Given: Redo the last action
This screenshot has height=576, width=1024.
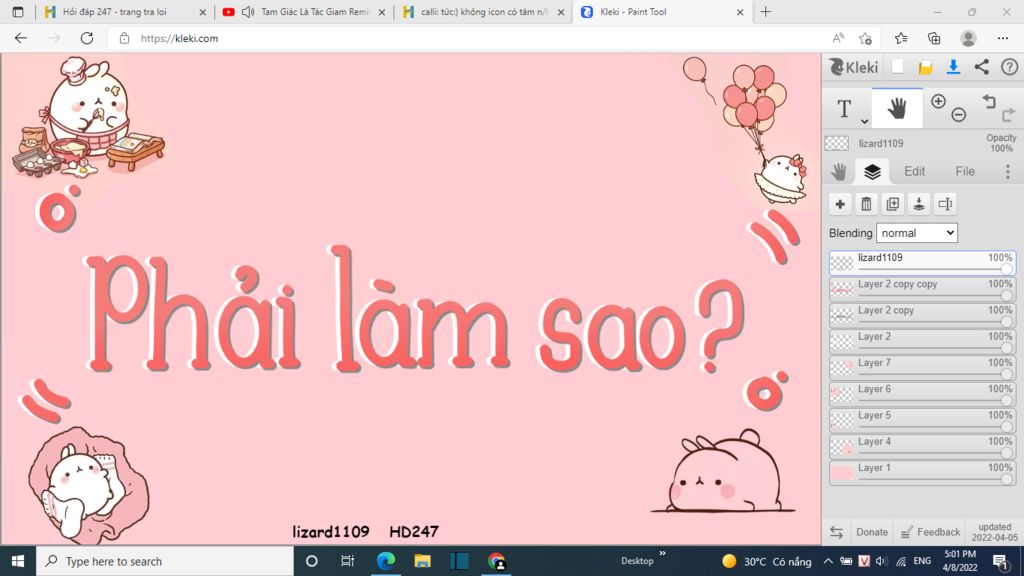Looking at the screenshot, I should 1008,115.
